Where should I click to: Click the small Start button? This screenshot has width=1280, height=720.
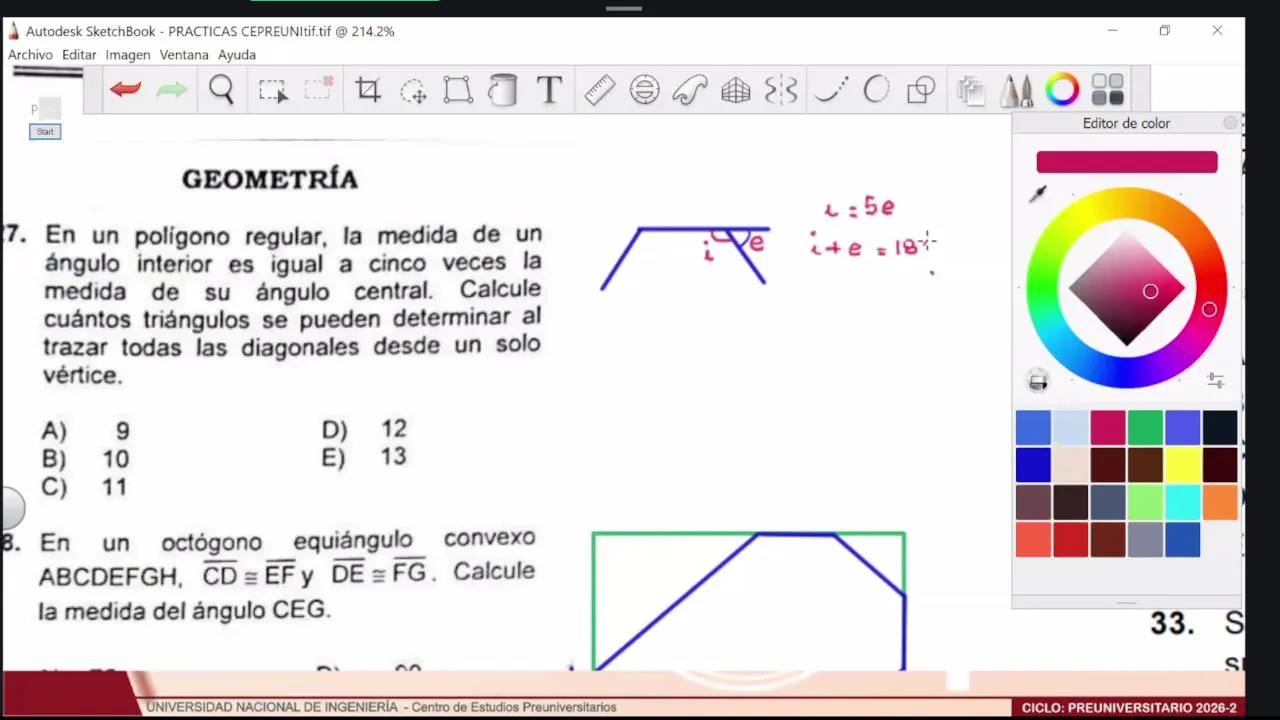[45, 132]
